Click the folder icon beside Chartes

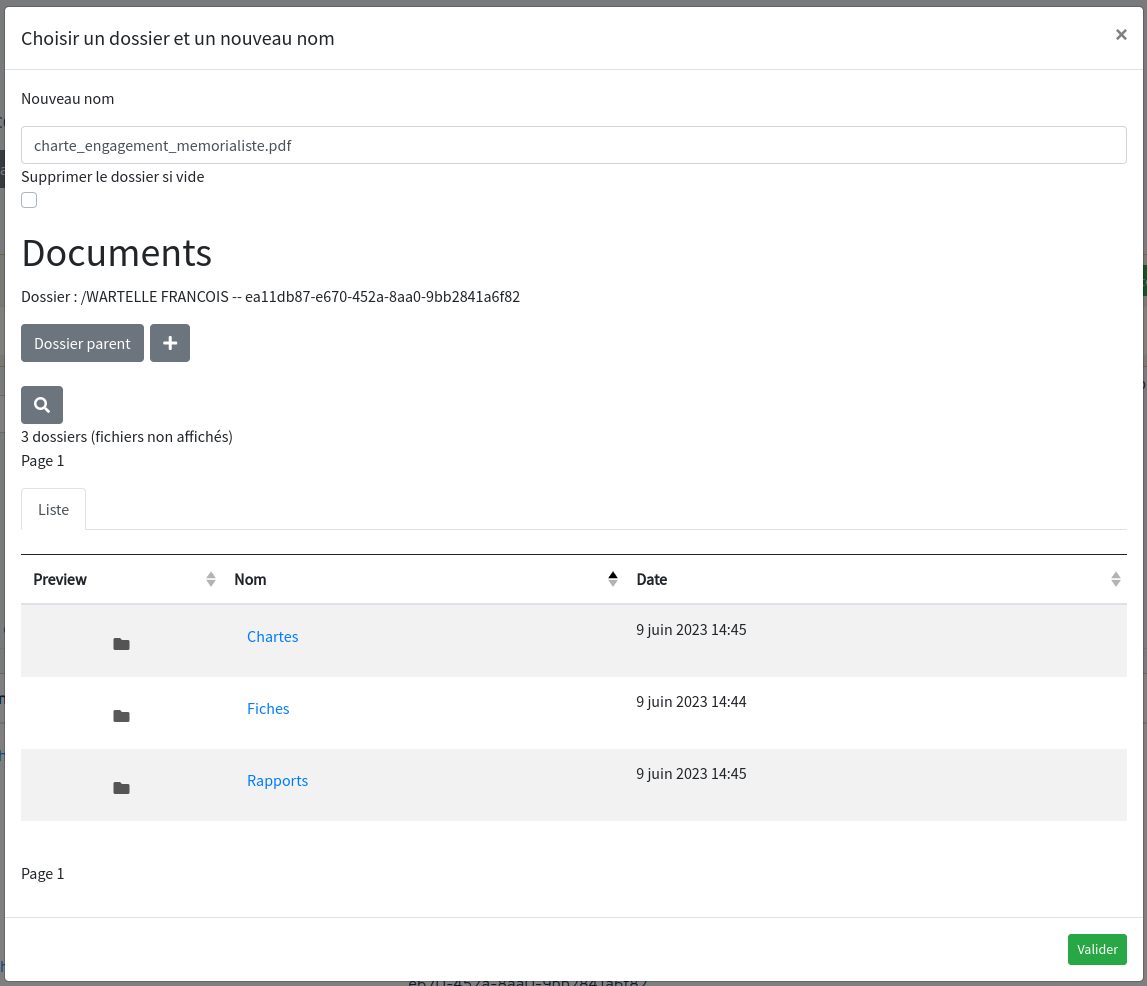pyautogui.click(x=121, y=644)
